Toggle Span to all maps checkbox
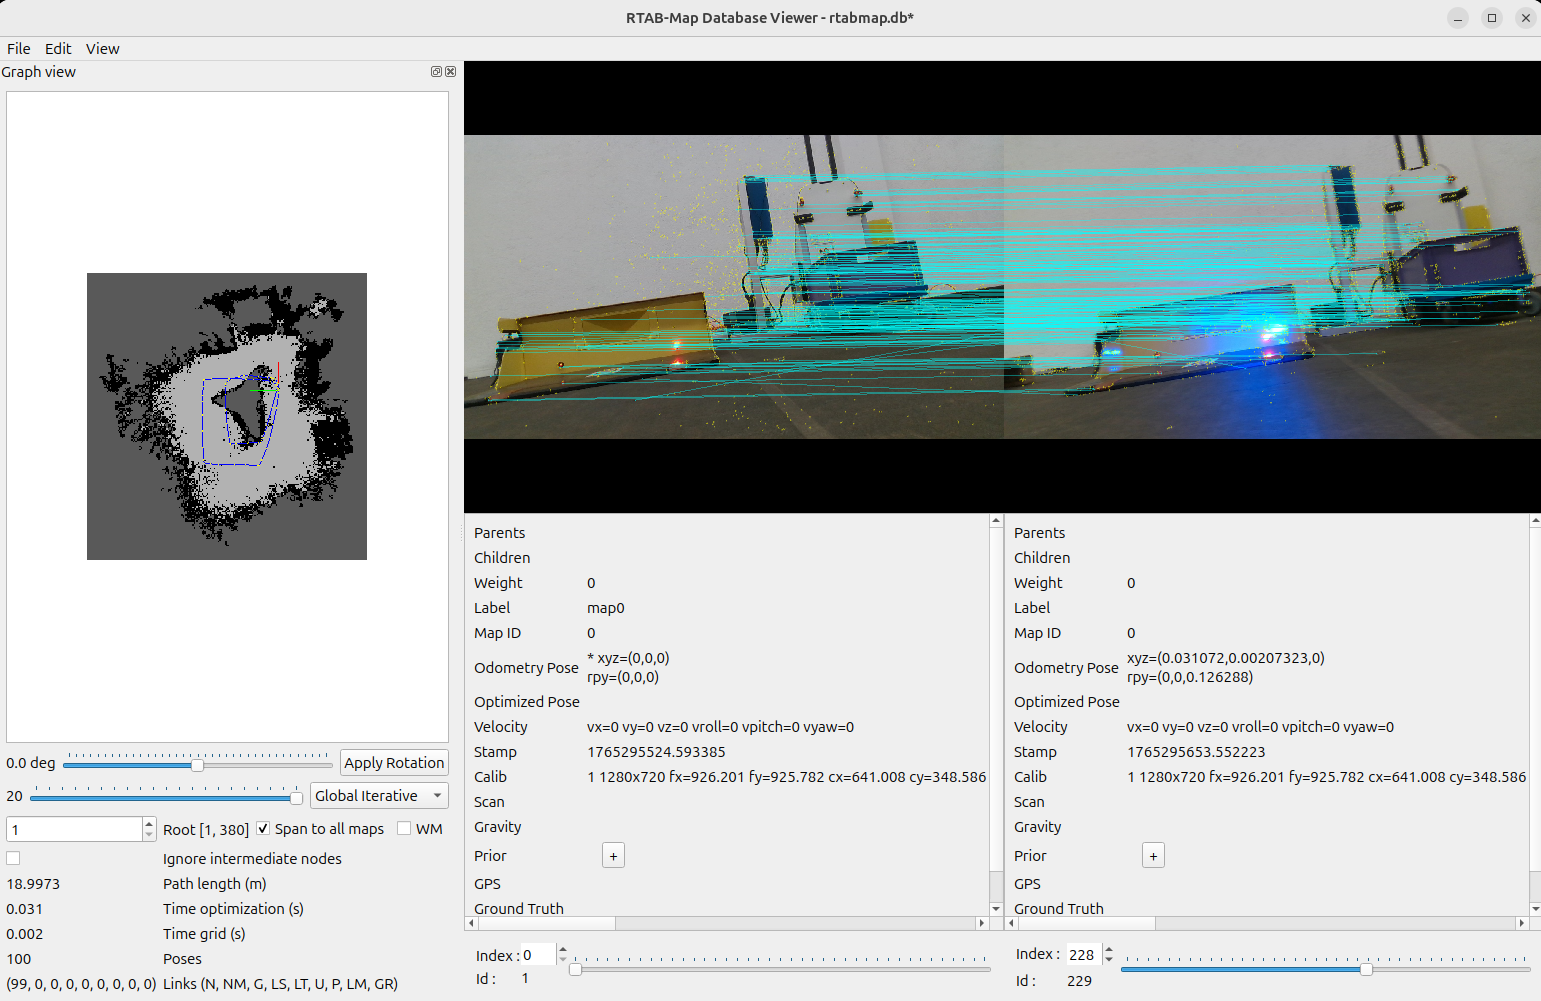The height and width of the screenshot is (1001, 1541). tap(263, 829)
